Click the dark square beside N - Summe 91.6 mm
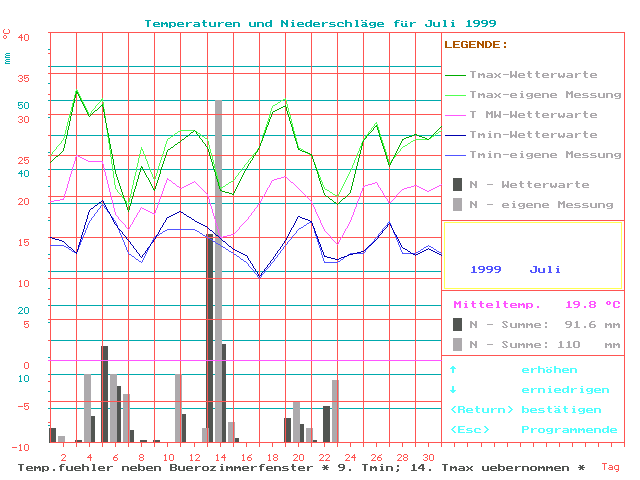Screen dimensions: 640x480 (x=458, y=324)
